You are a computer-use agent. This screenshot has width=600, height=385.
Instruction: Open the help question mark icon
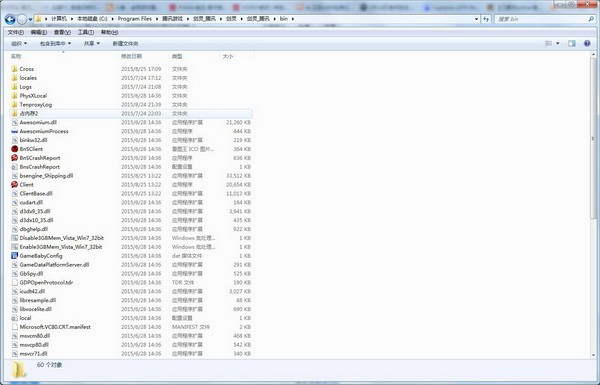587,44
